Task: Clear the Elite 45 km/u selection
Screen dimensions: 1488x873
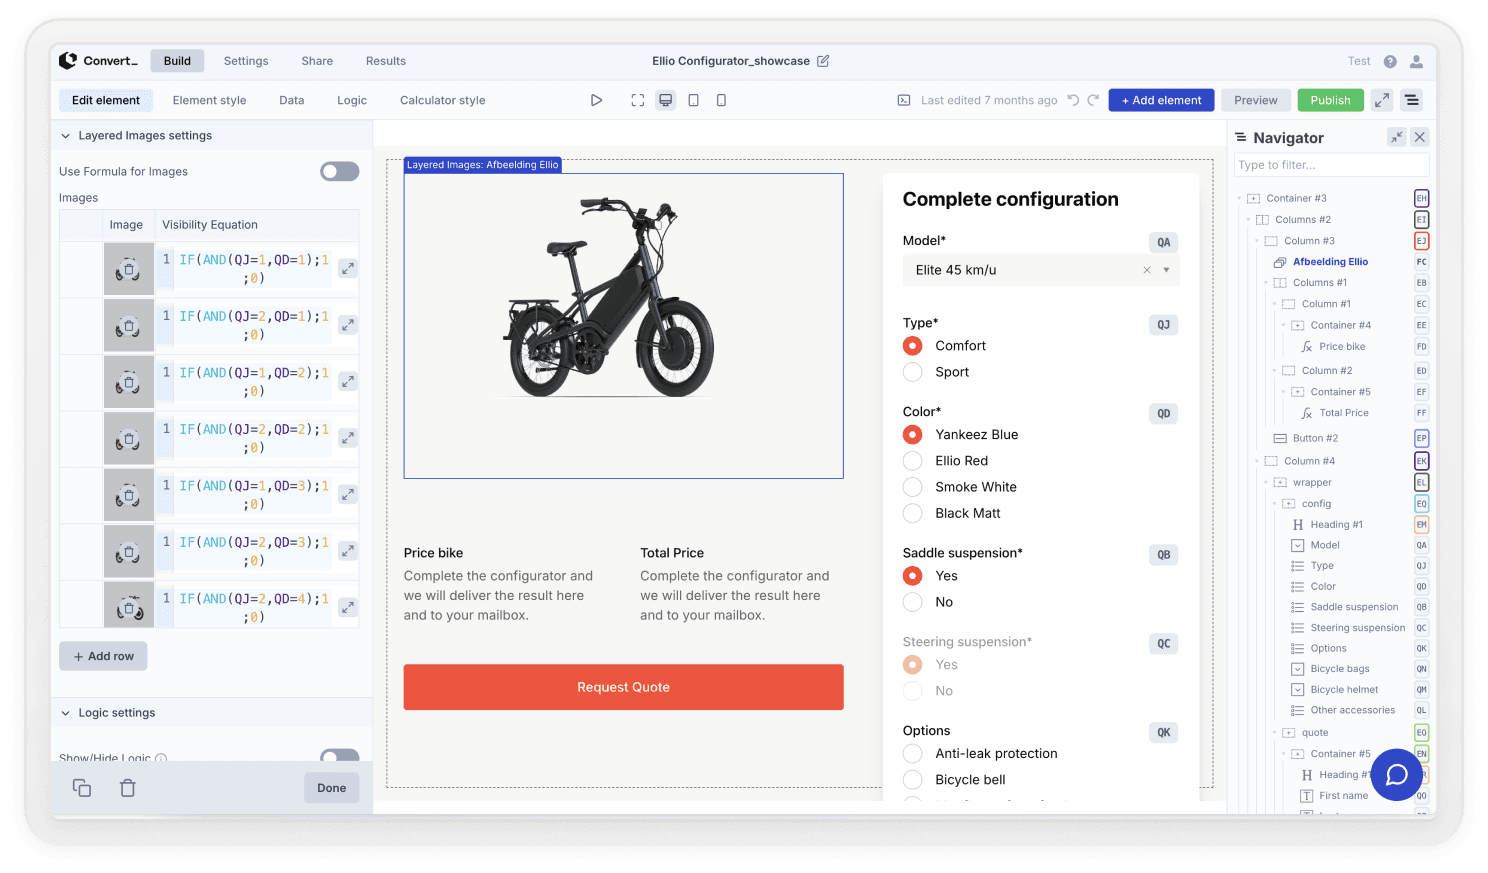Action: pos(1147,270)
